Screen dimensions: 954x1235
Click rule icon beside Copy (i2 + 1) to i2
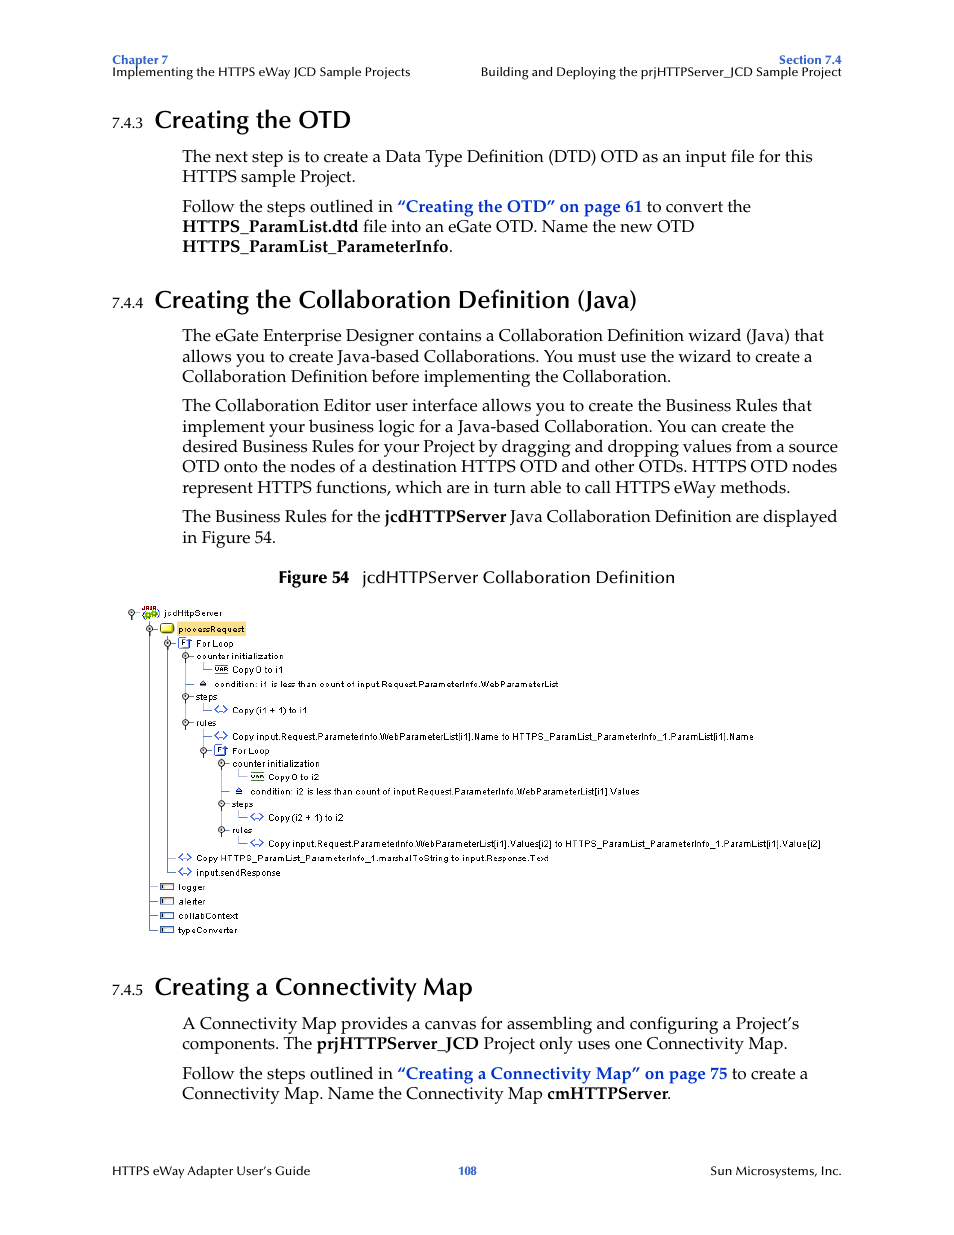[x=257, y=817]
